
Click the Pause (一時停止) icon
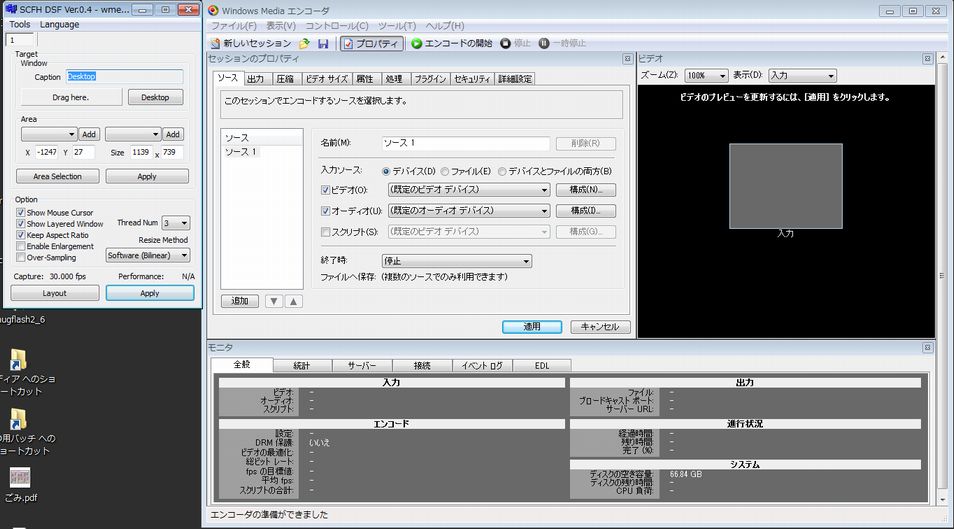click(544, 43)
